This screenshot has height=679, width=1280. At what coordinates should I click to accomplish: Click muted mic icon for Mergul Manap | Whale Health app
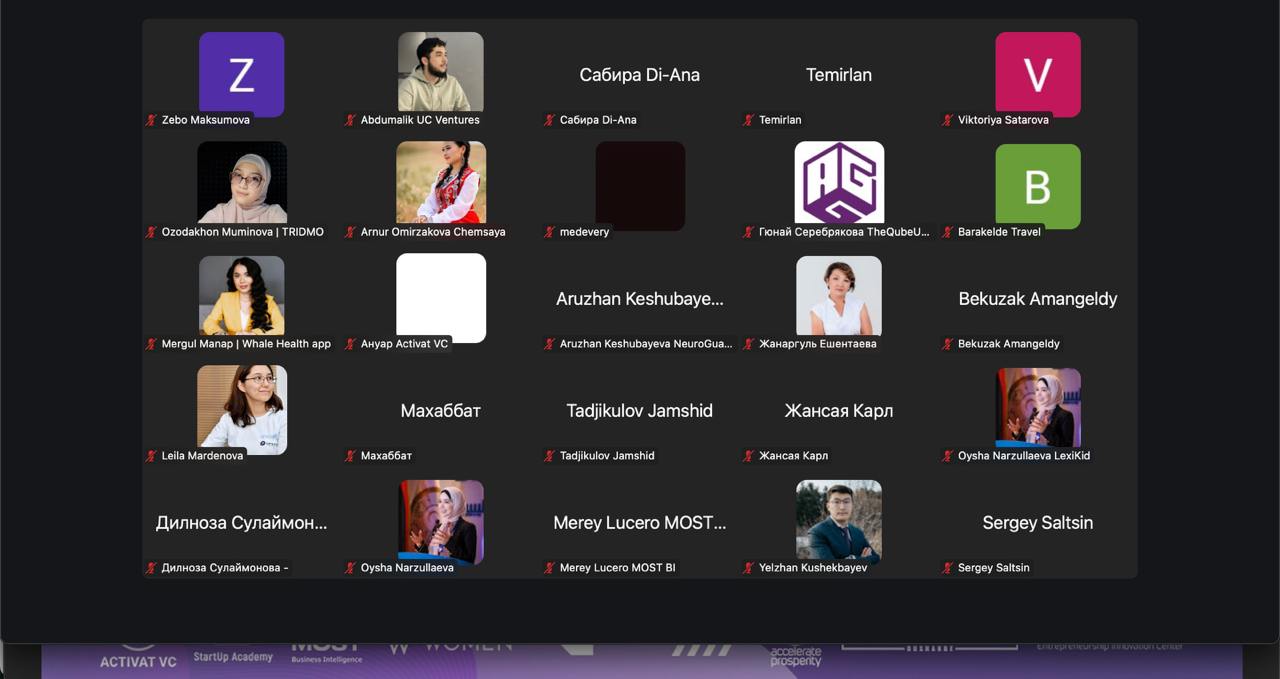[152, 344]
